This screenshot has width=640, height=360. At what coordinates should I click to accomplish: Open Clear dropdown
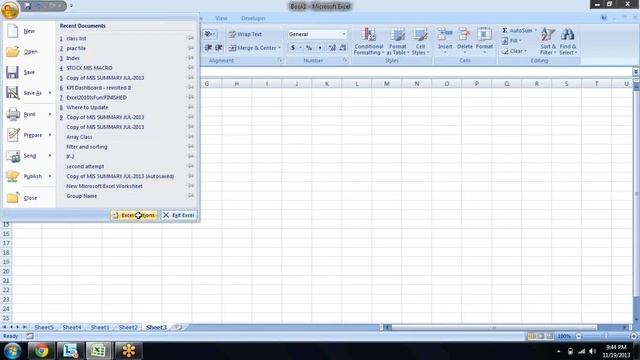click(514, 51)
